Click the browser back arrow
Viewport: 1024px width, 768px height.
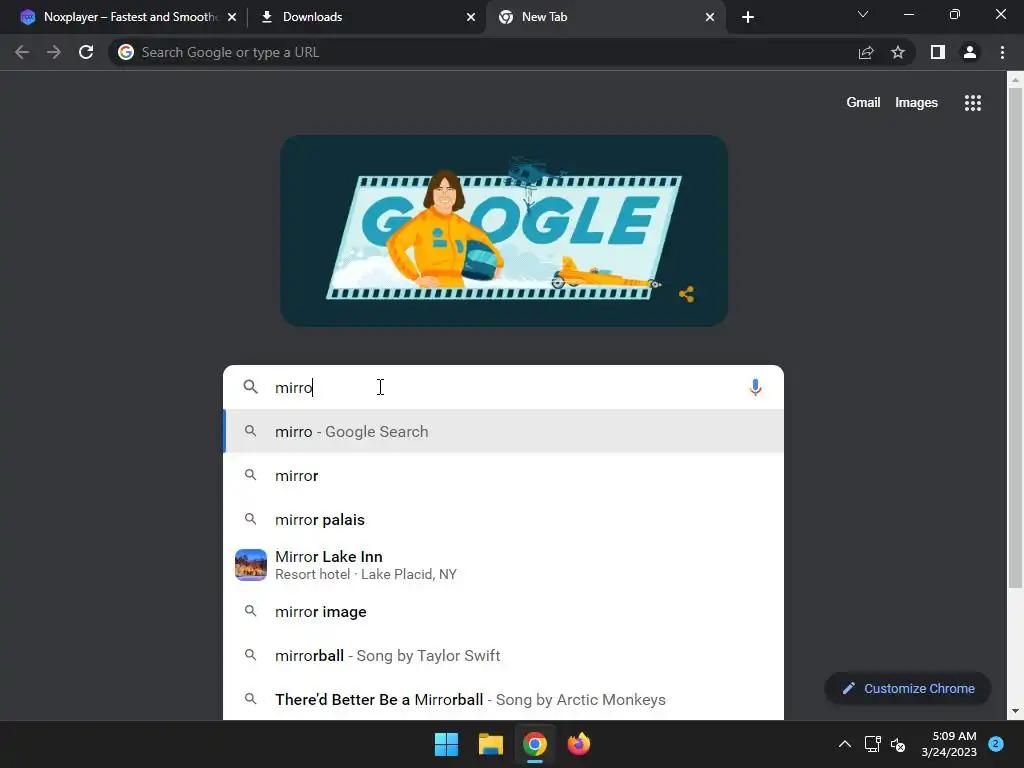click(x=22, y=52)
